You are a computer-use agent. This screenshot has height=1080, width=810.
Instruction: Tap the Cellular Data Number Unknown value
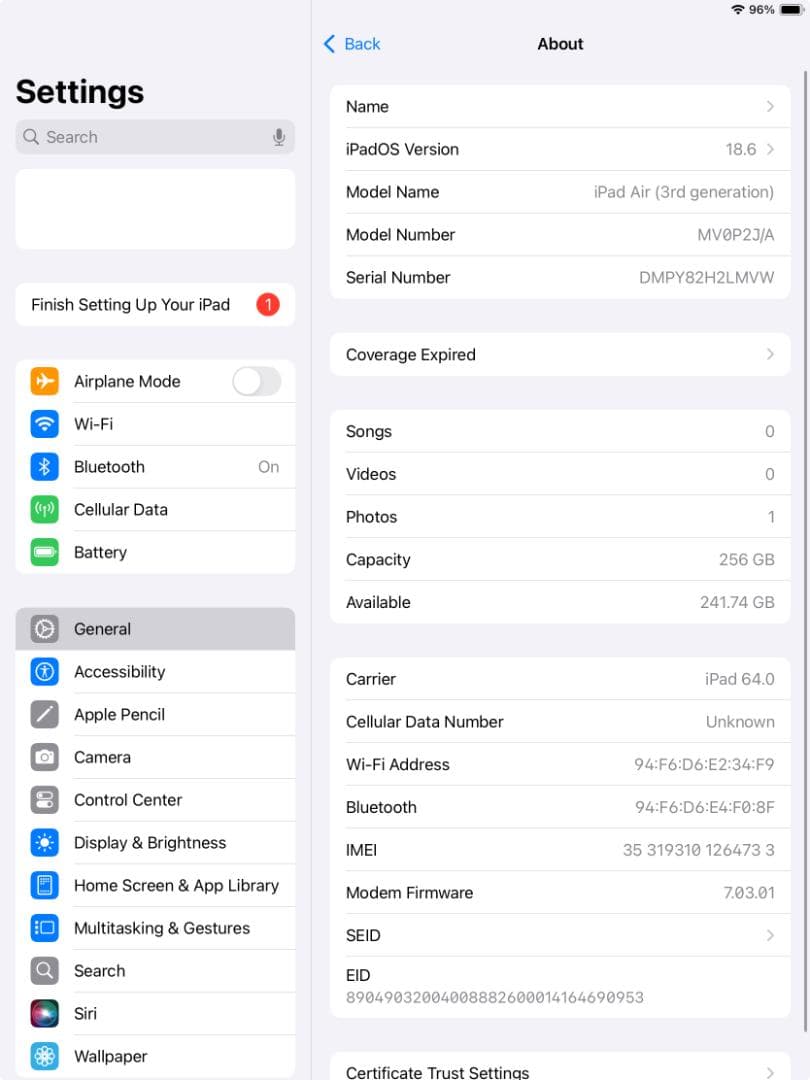pyautogui.click(x=740, y=722)
